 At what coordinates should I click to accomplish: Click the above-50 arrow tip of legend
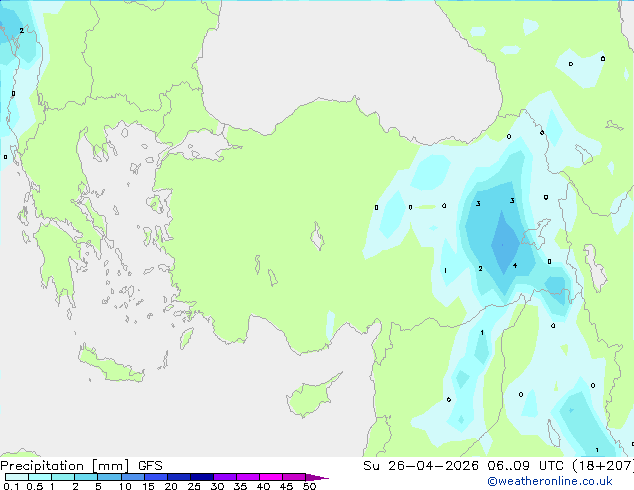pyautogui.click(x=317, y=477)
